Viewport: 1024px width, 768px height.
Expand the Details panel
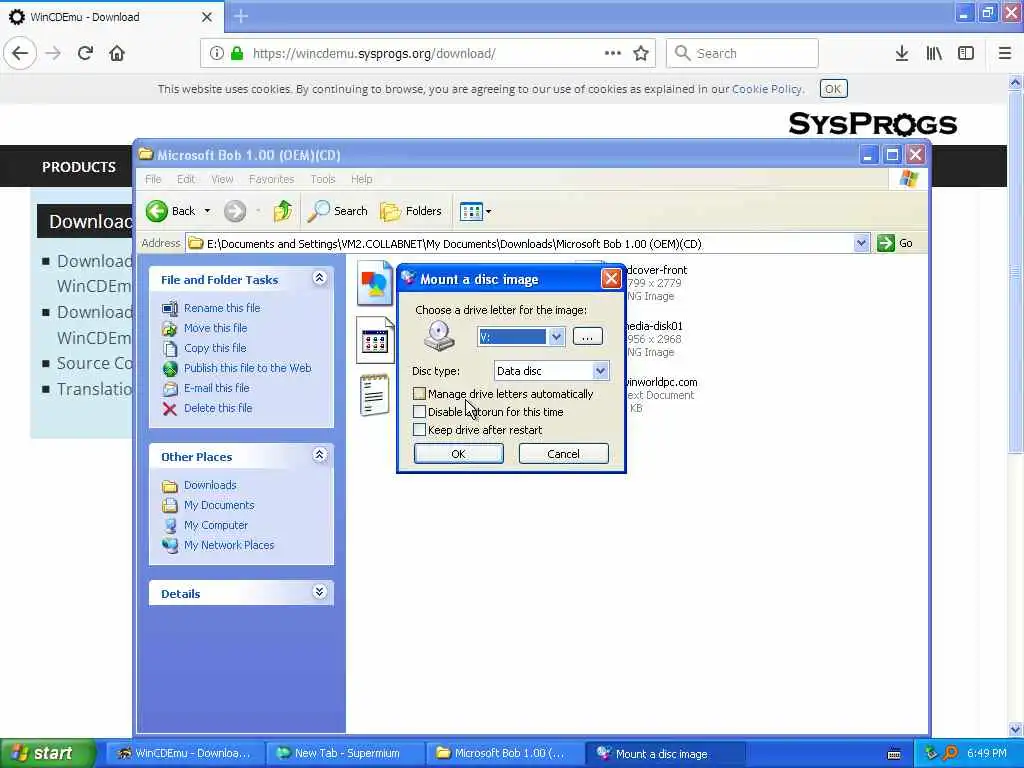click(x=319, y=592)
